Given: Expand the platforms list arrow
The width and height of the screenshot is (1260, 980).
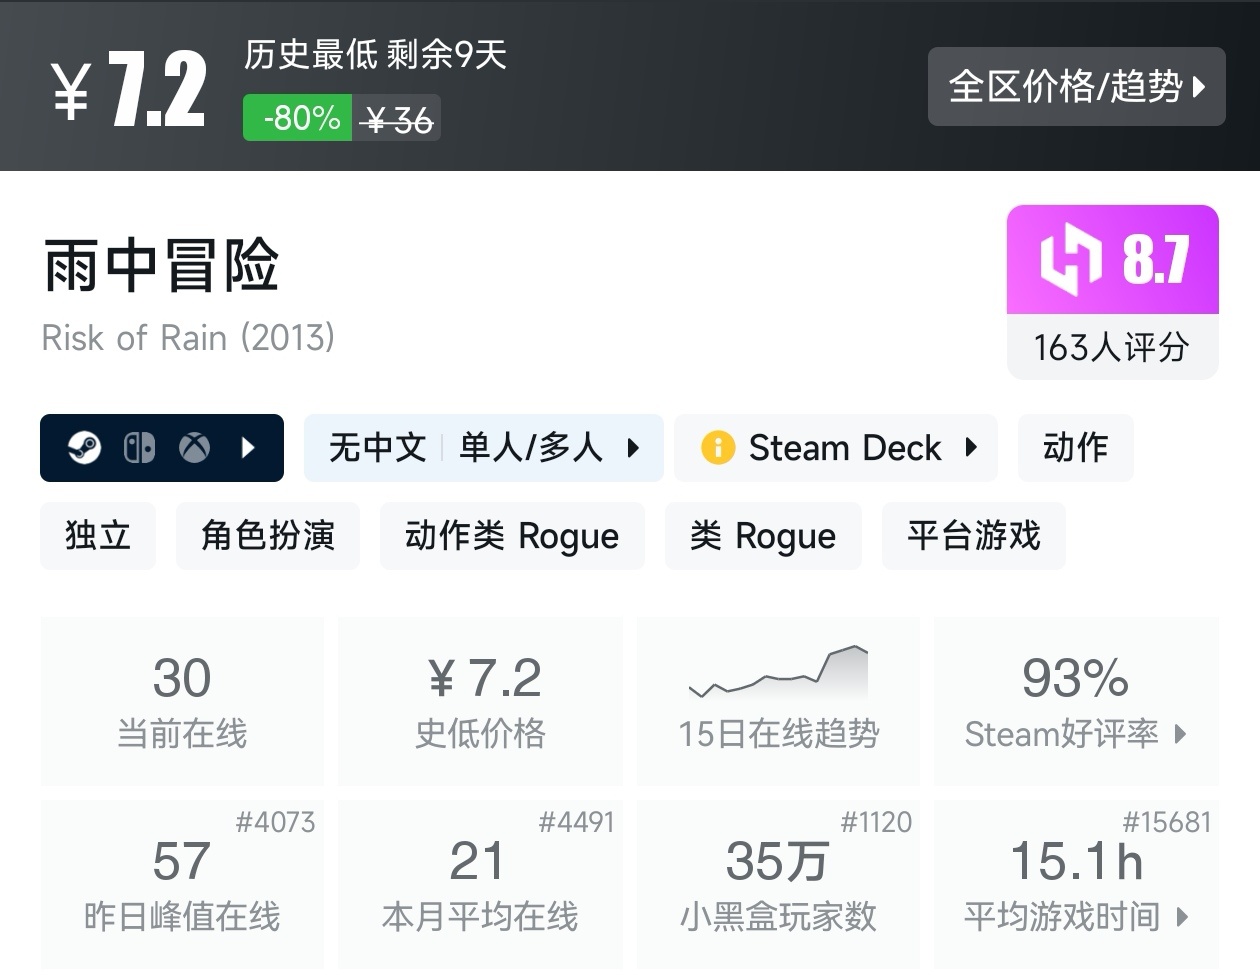Looking at the screenshot, I should [x=249, y=448].
